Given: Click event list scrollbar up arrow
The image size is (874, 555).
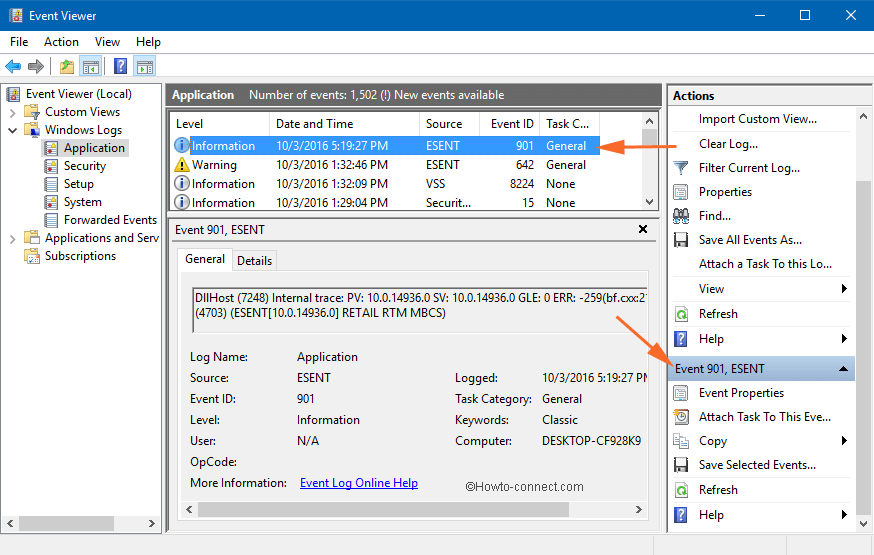Looking at the screenshot, I should point(649,121).
